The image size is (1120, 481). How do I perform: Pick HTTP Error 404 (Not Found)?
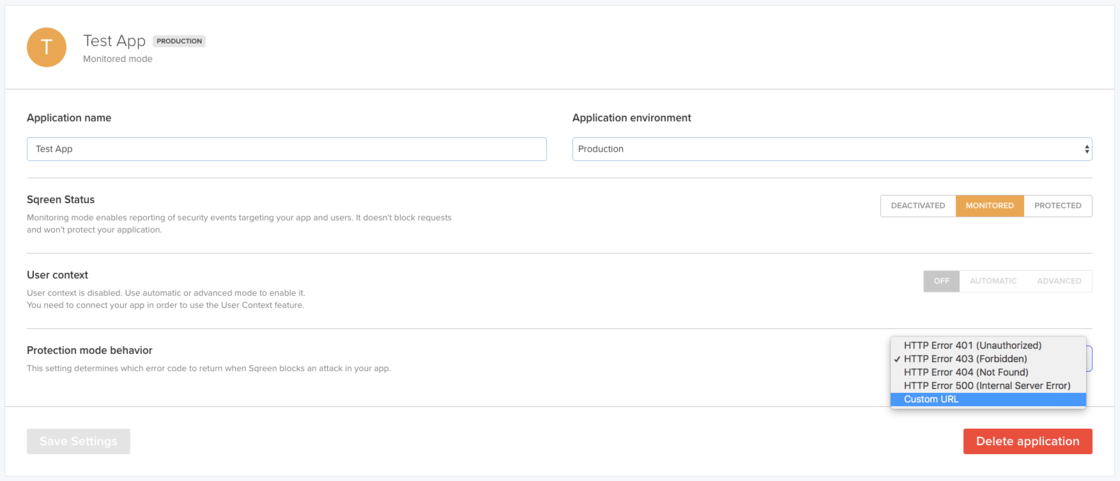966,372
